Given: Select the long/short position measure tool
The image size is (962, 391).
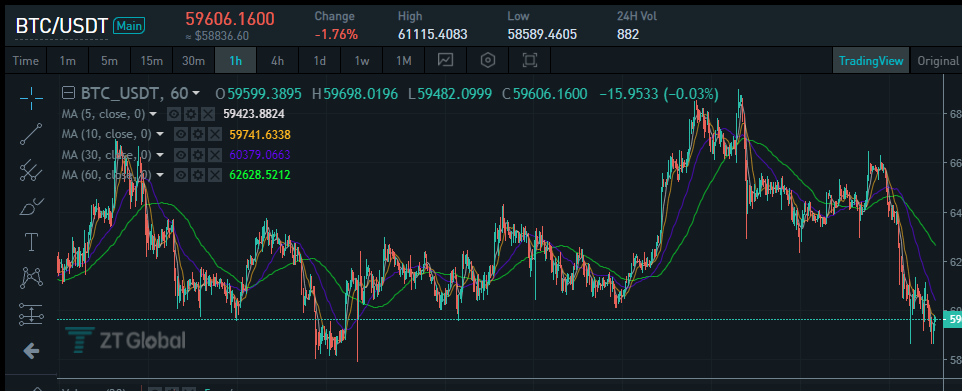Looking at the screenshot, I should coord(31,314).
